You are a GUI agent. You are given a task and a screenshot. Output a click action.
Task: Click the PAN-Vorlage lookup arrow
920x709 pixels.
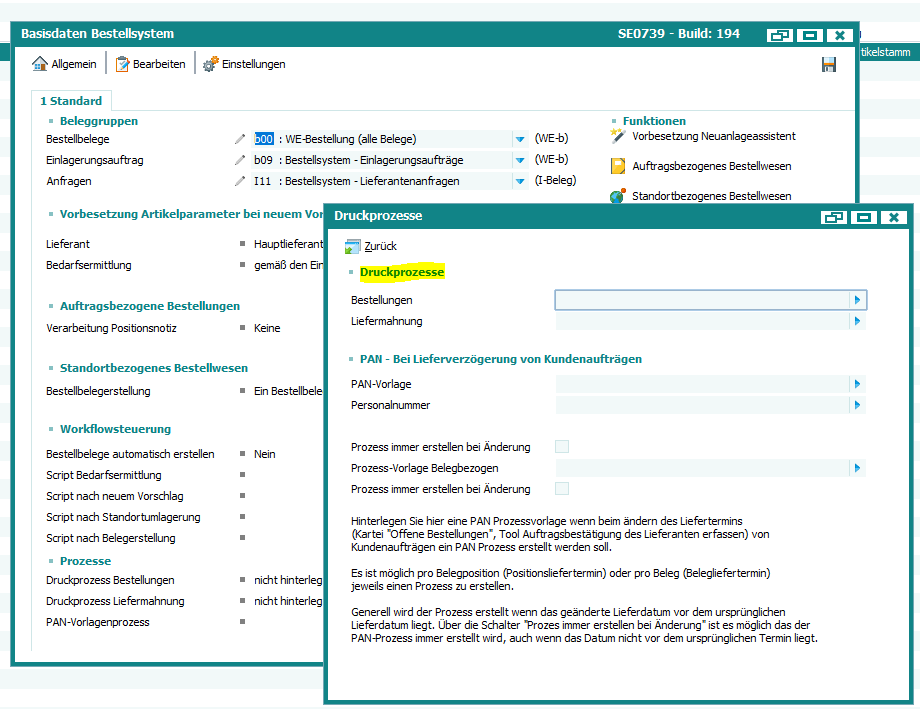pyautogui.click(x=857, y=384)
